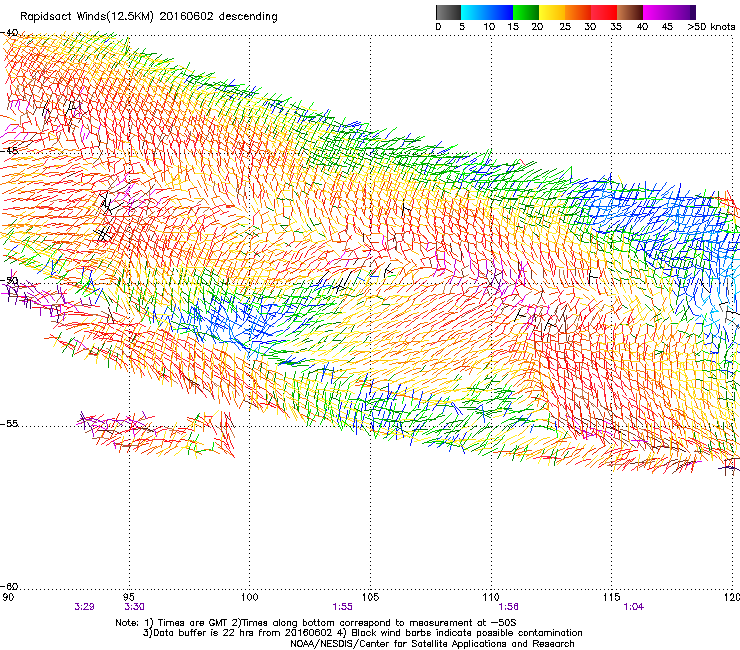Click the '40' label under the color bar
The width and height of the screenshot is (740, 650).
(x=642, y=27)
